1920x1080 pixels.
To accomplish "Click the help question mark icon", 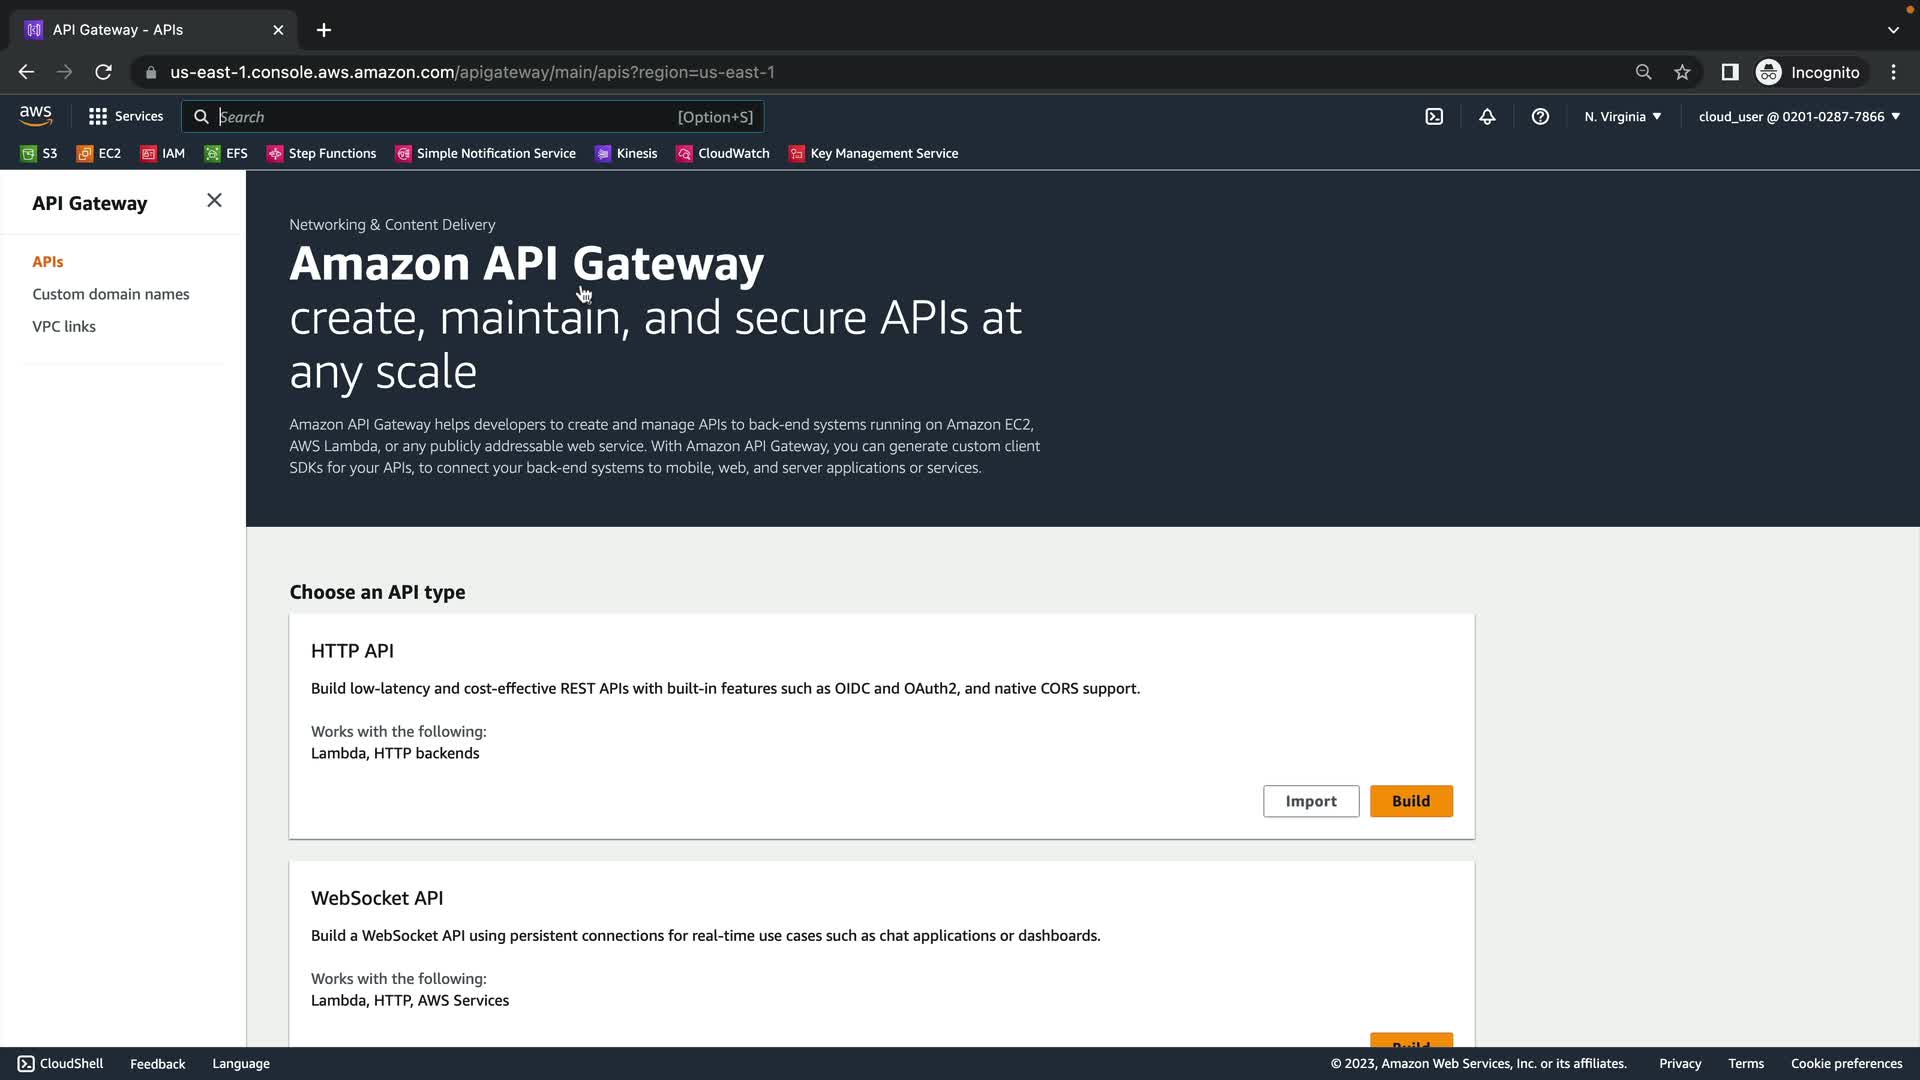I will click(x=1540, y=117).
